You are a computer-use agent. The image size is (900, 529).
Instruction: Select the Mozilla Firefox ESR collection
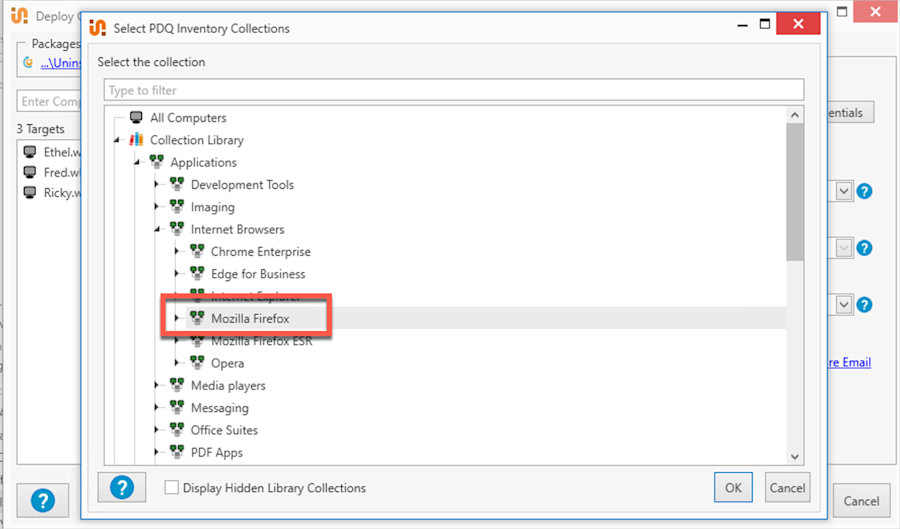pos(261,341)
